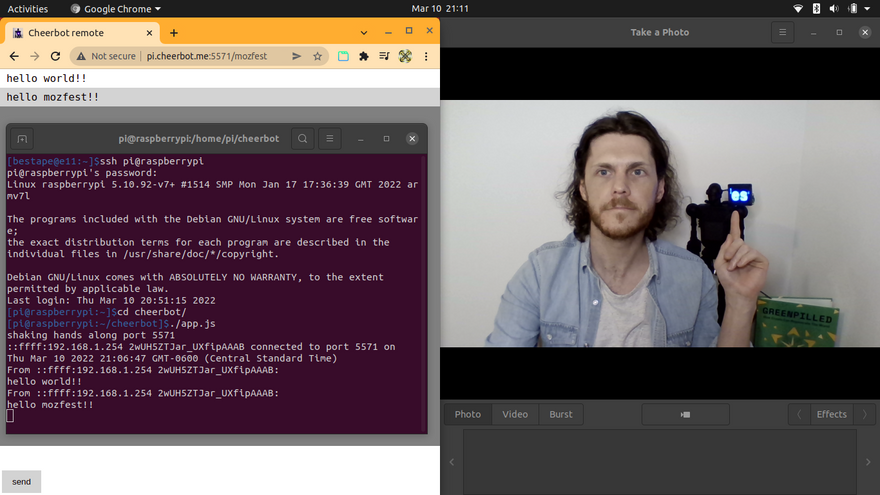This screenshot has width=880, height=495.
Task: Open the Effects panel in Cheese
Action: click(831, 414)
